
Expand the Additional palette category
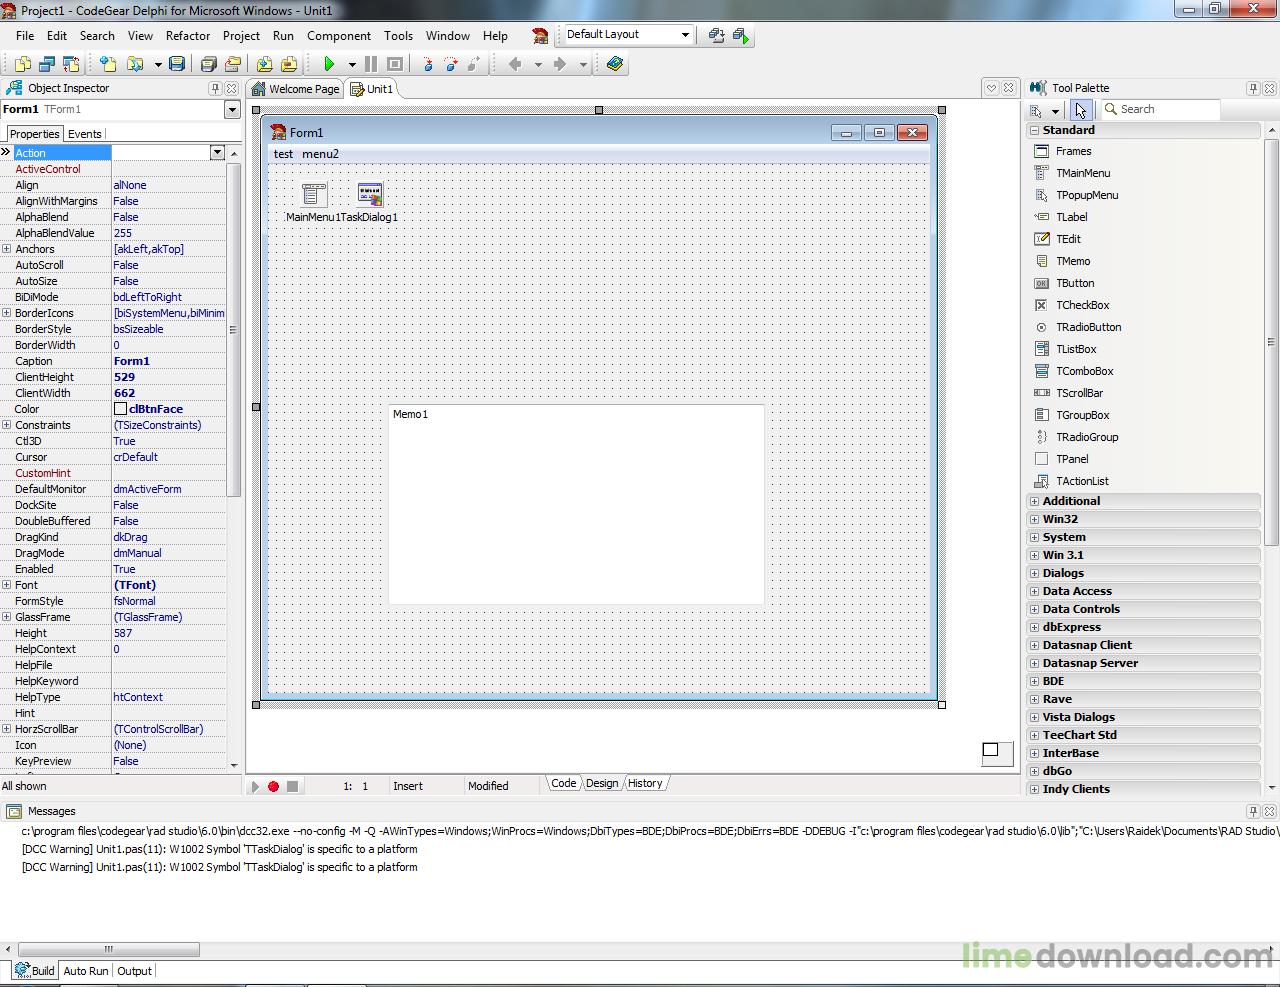(1034, 501)
